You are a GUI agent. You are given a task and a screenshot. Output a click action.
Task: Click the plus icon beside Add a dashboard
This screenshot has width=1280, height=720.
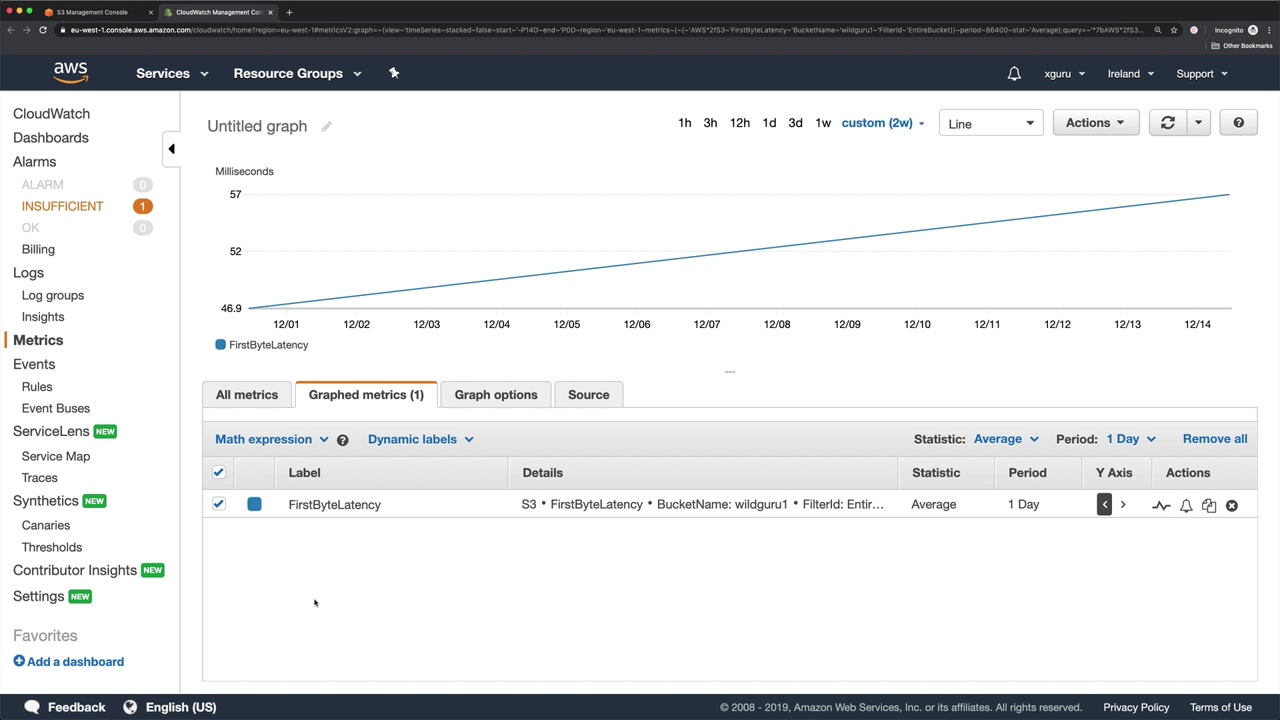point(19,661)
